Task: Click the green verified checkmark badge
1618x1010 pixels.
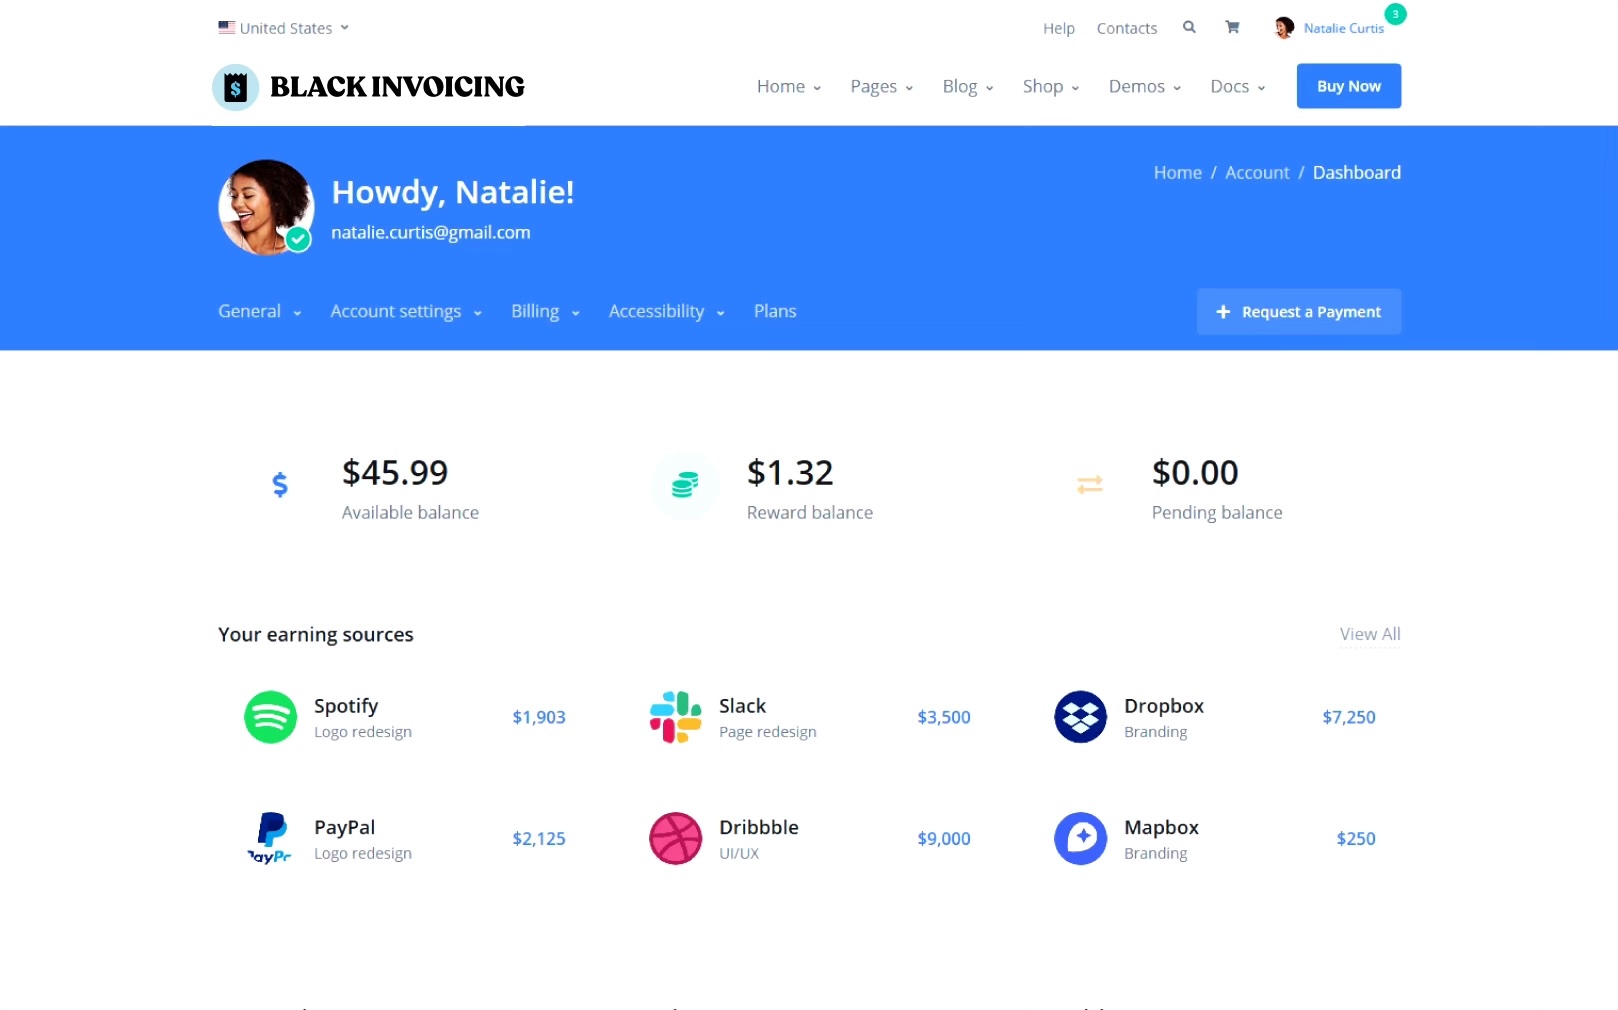Action: click(298, 239)
